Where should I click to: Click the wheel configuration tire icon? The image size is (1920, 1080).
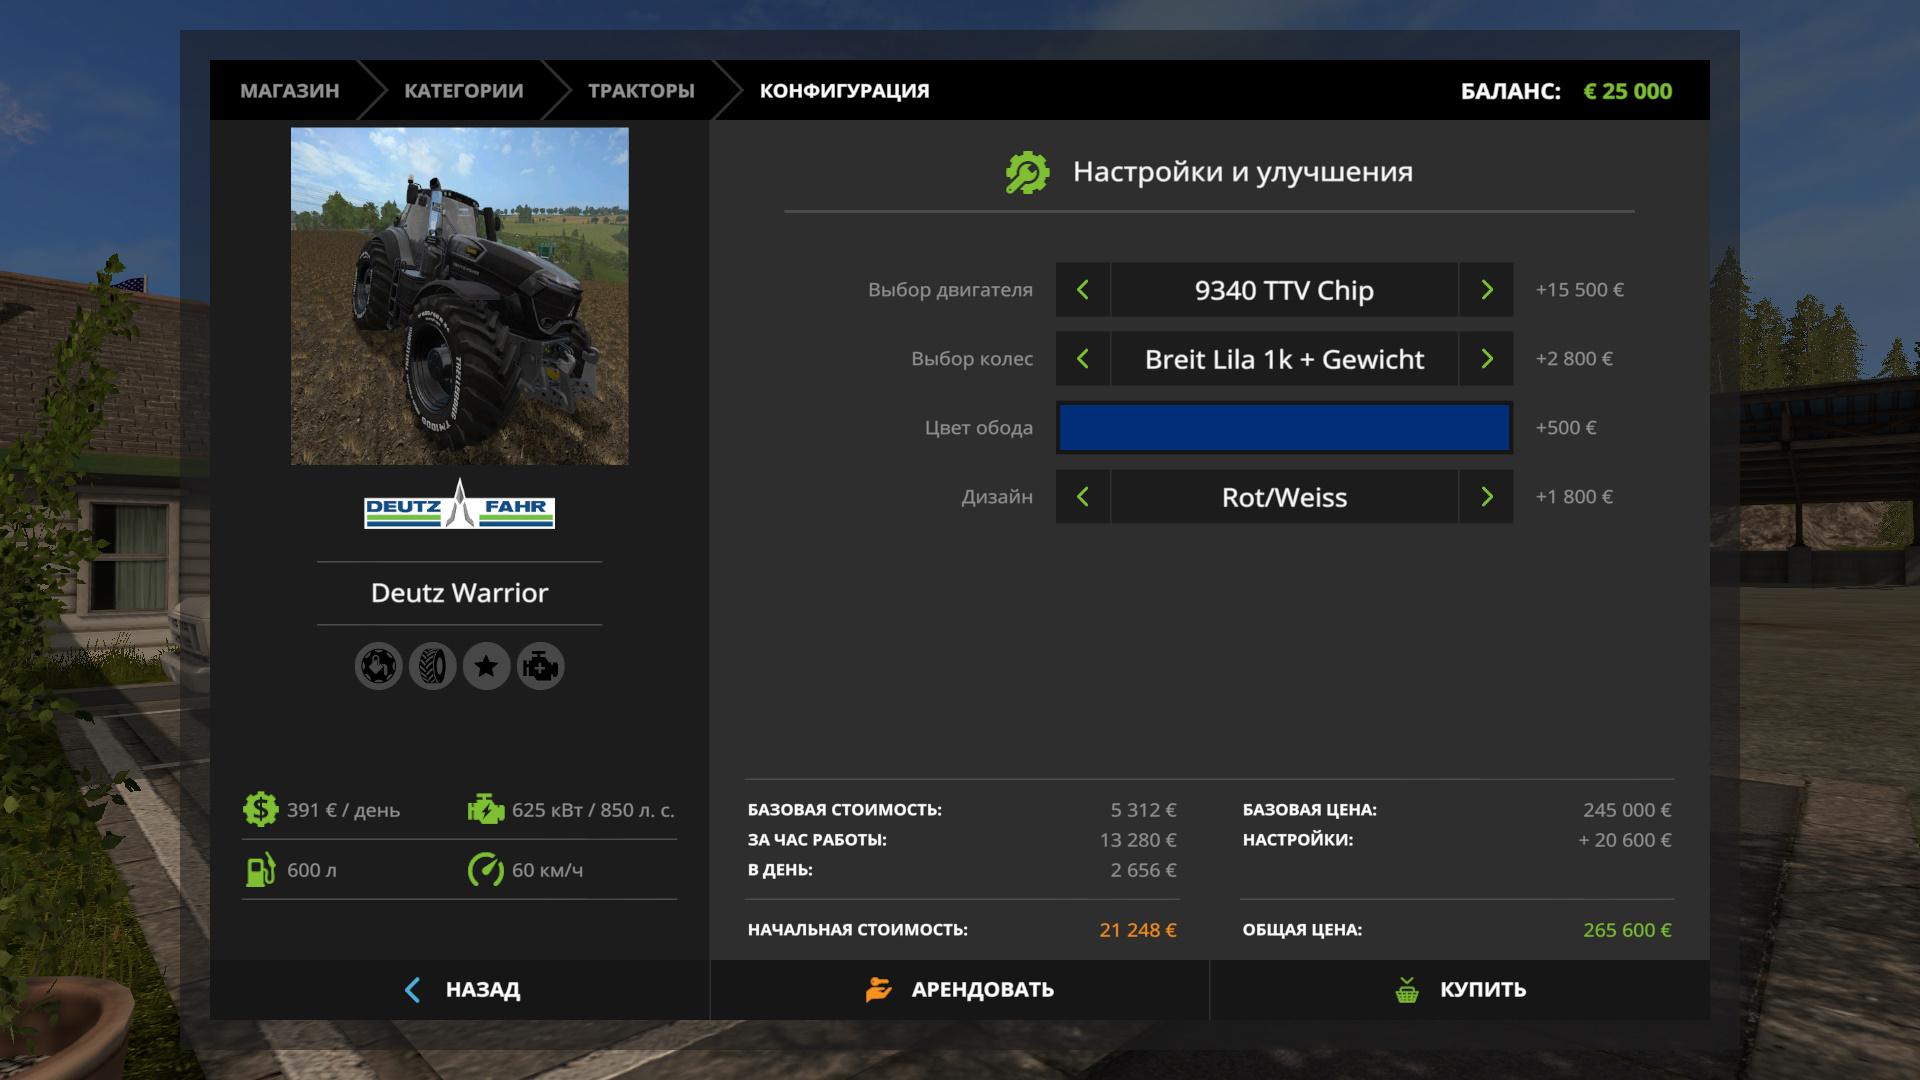(x=433, y=666)
